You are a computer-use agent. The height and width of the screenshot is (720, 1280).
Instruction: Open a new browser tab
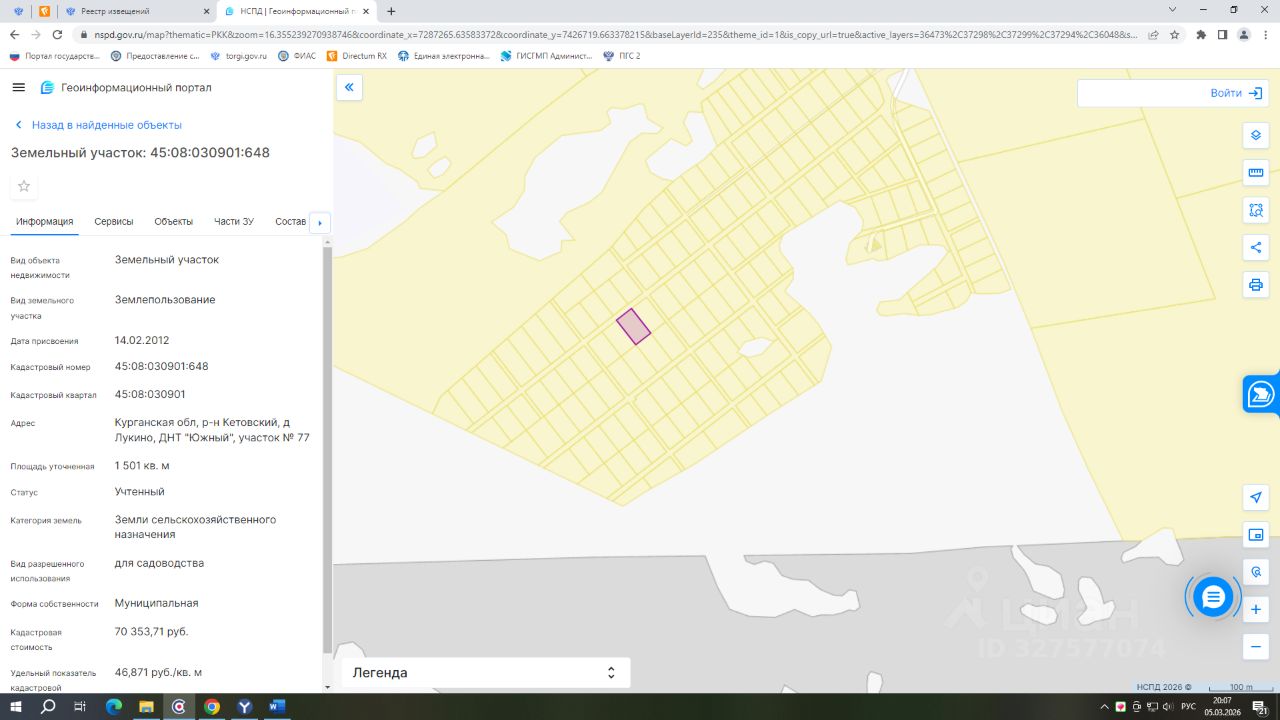(x=391, y=11)
